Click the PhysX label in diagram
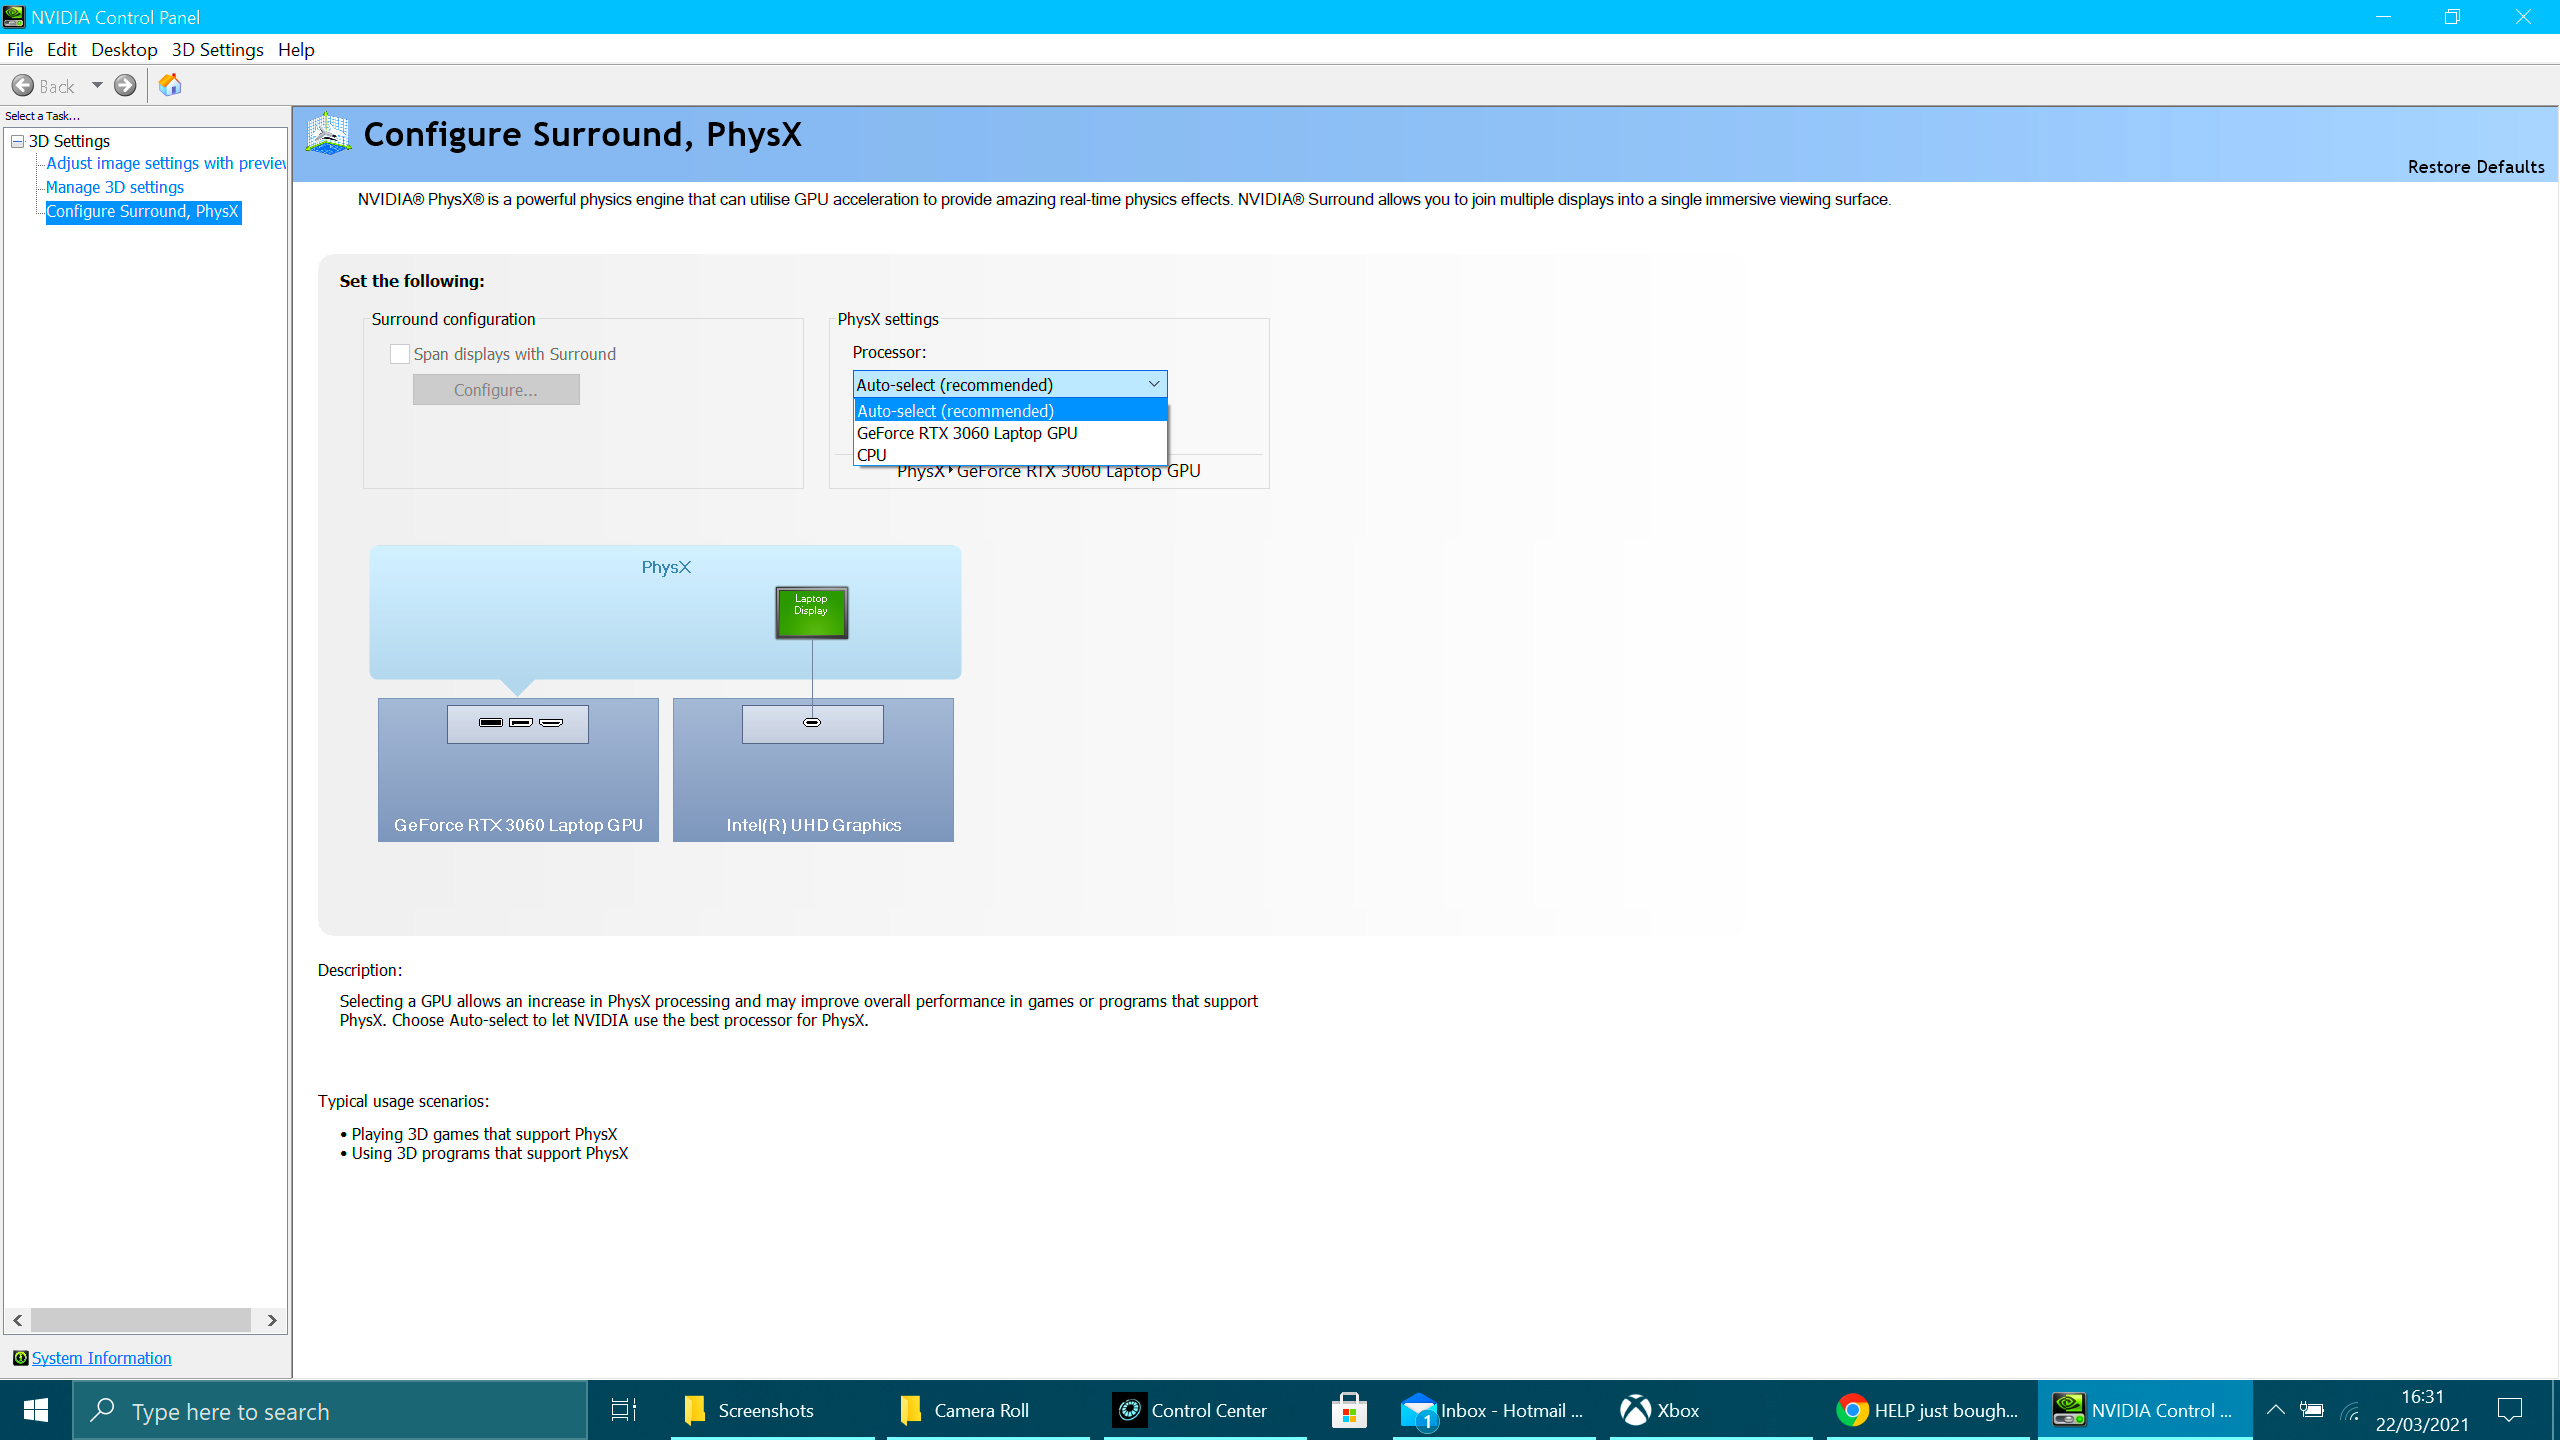This screenshot has width=2560, height=1440. coord(666,567)
